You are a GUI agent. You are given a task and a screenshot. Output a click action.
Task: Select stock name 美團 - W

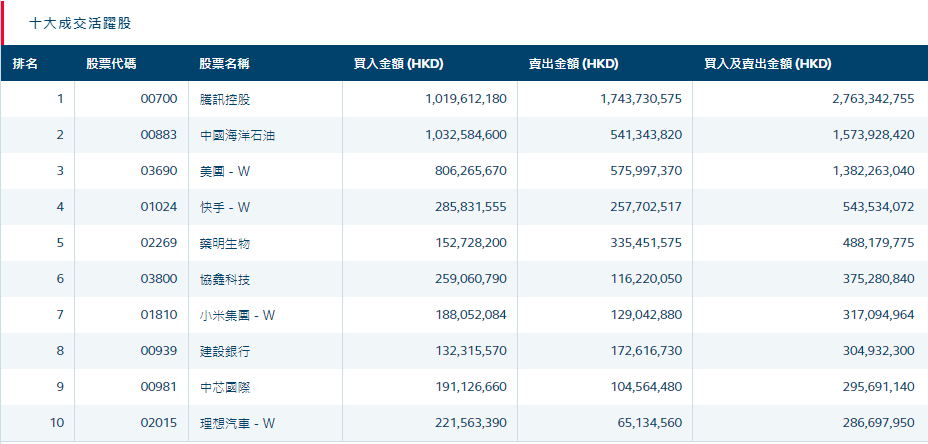pos(225,171)
